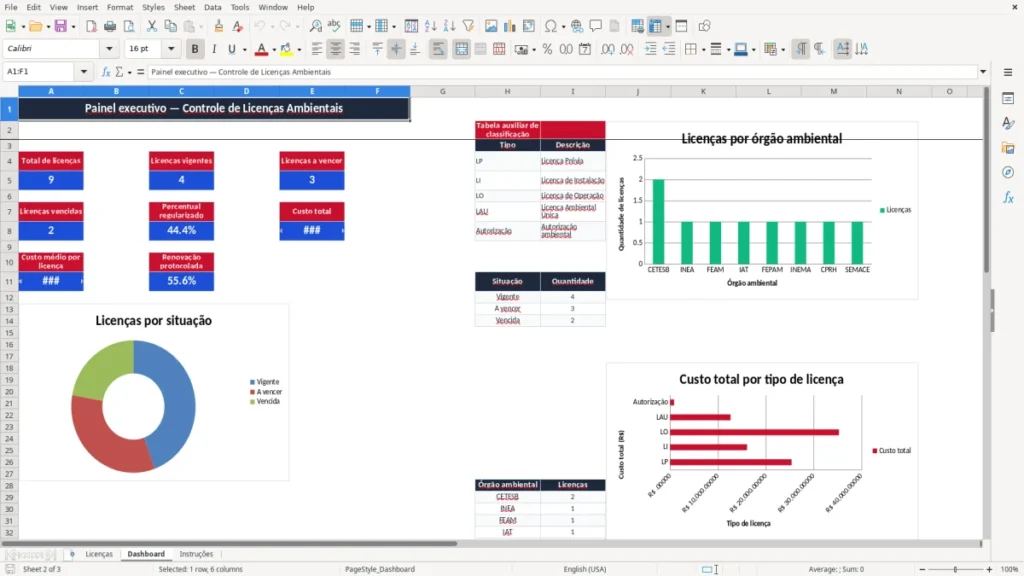
Task: Click the Sort Ascending icon
Action: point(430,26)
